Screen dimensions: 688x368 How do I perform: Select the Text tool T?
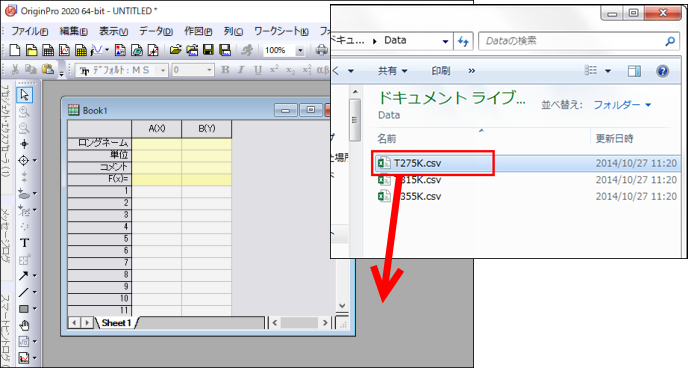(x=24, y=243)
